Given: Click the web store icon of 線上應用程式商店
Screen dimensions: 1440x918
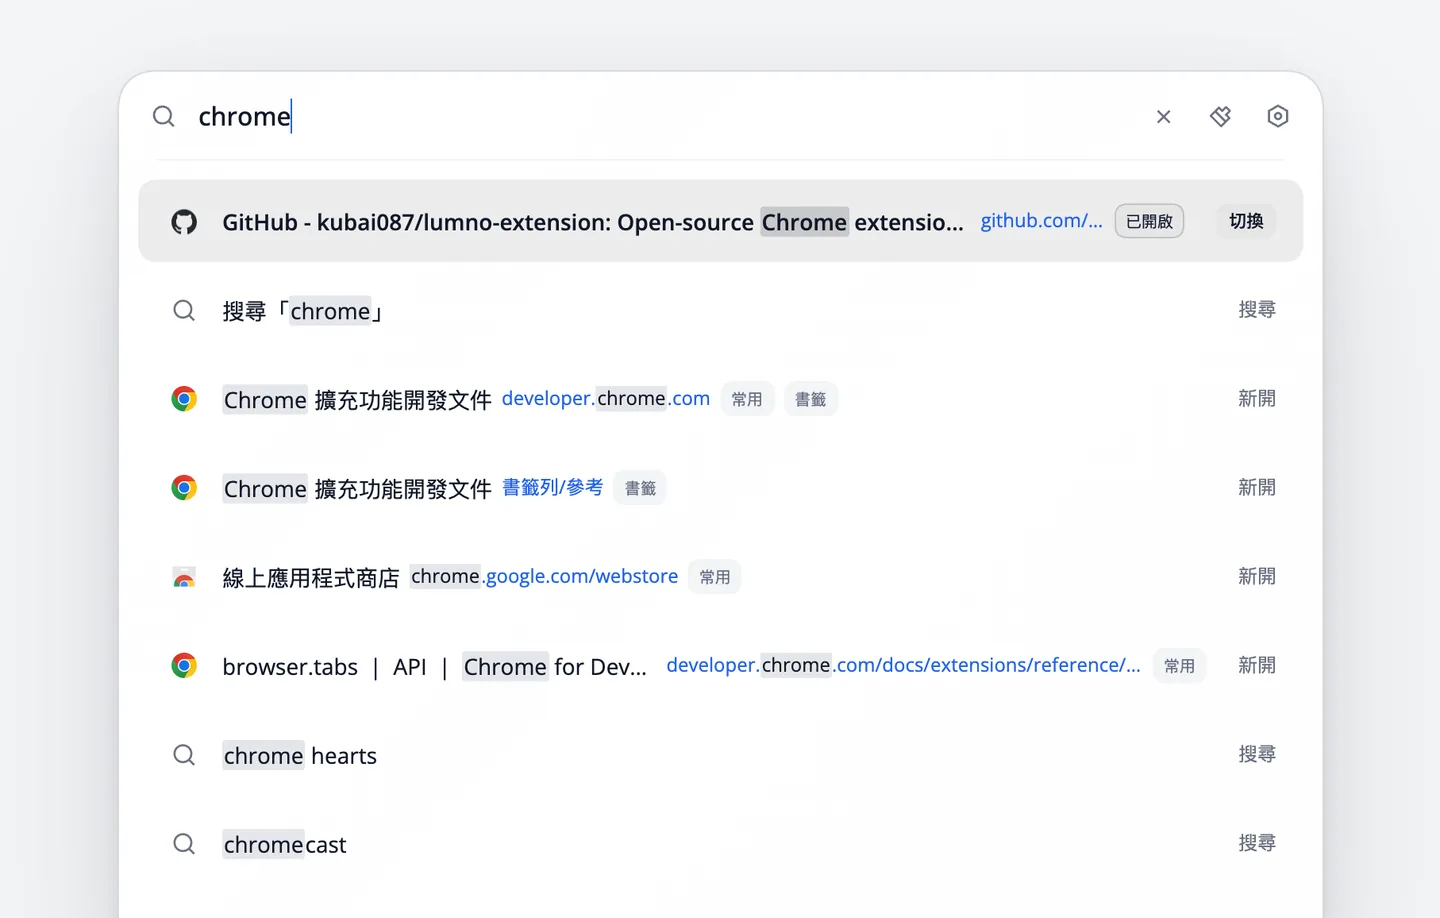Looking at the screenshot, I should 184,577.
